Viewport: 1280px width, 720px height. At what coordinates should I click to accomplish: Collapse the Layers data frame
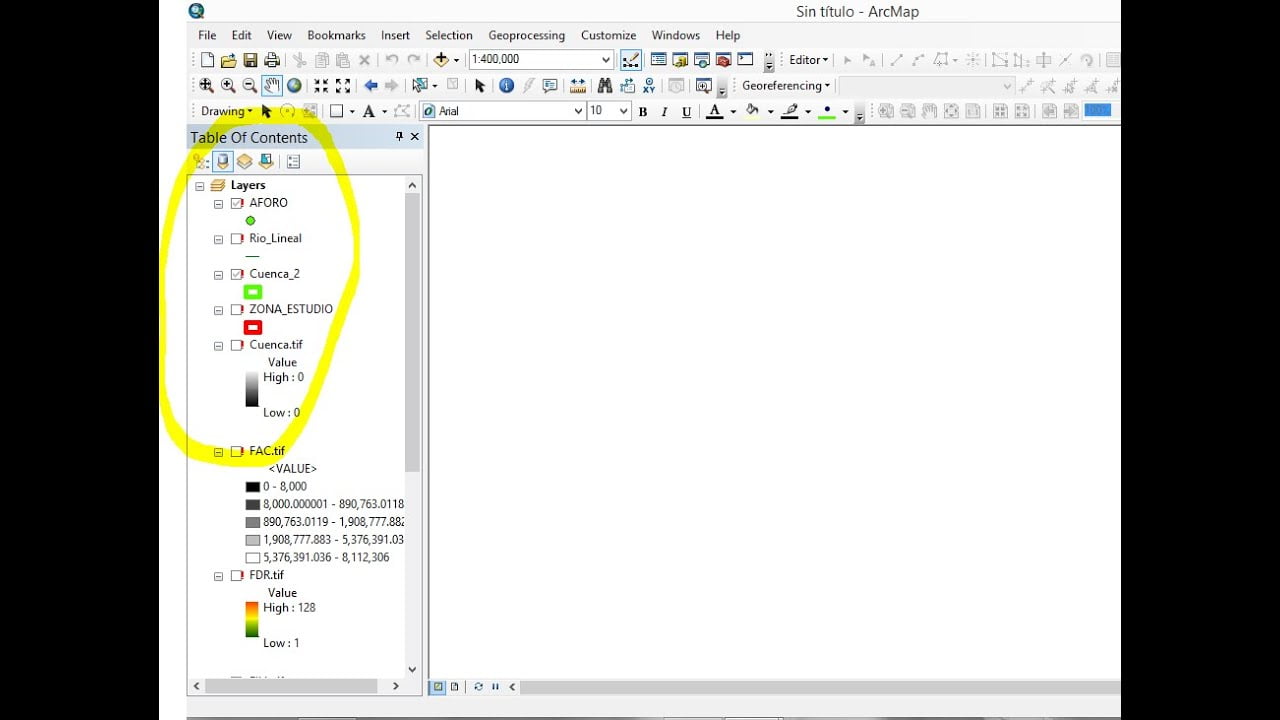[x=200, y=186]
